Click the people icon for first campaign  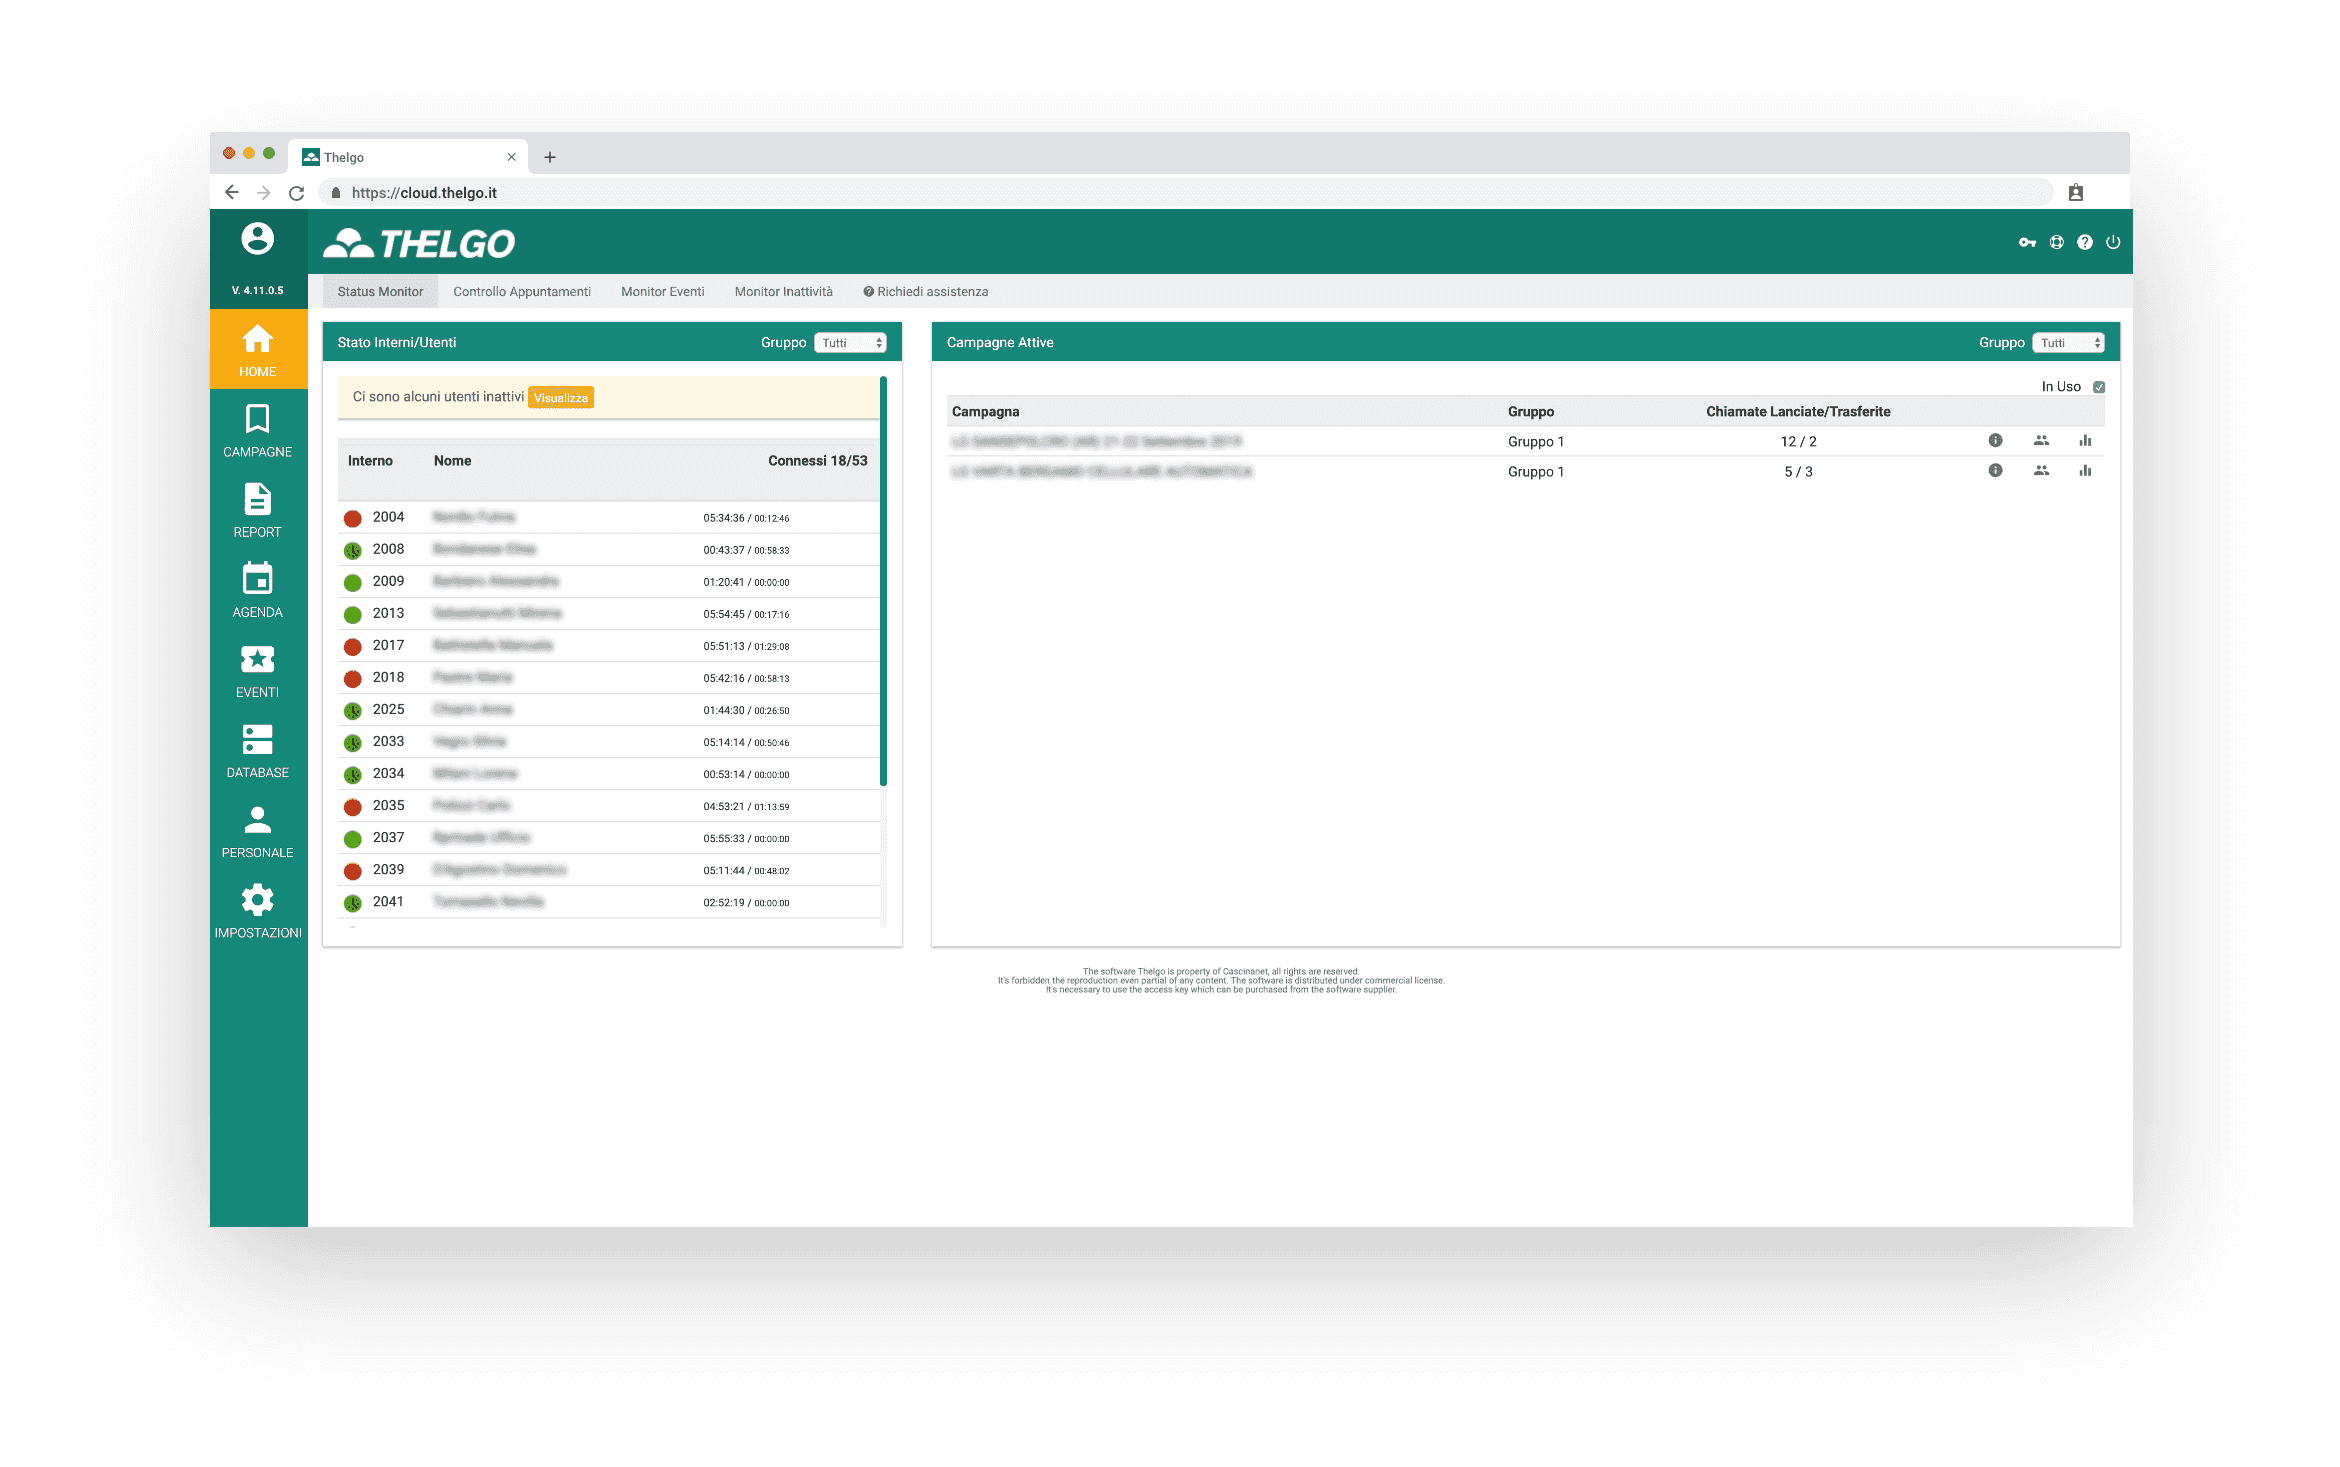pos(2041,441)
